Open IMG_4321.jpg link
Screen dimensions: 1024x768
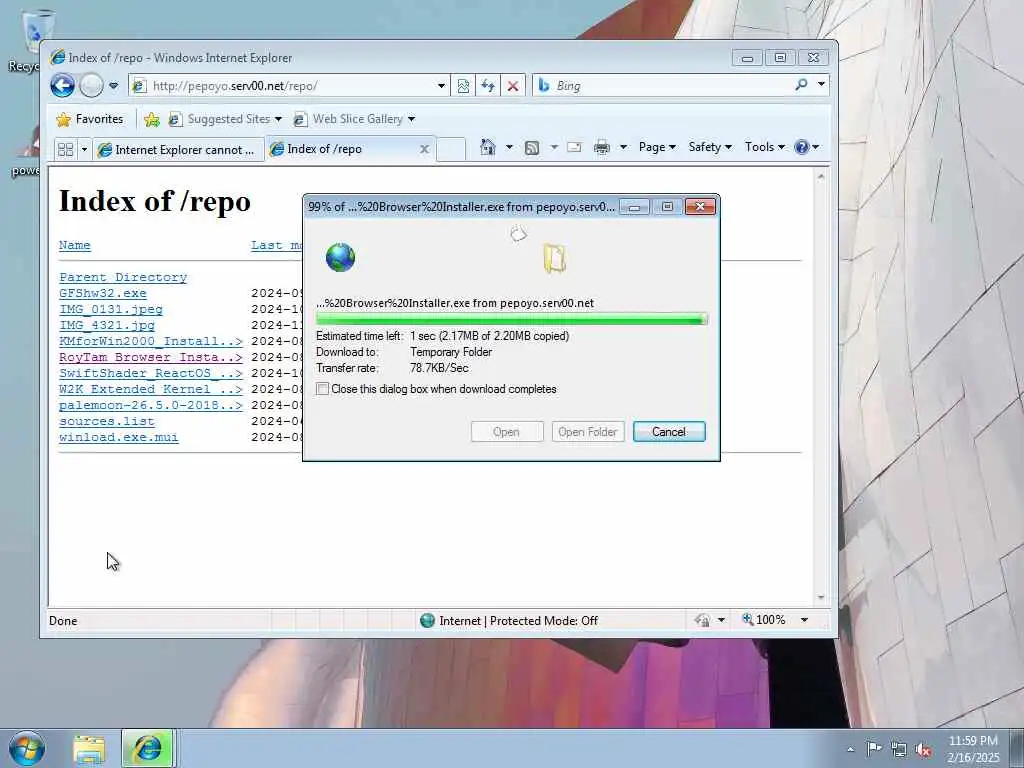click(107, 325)
